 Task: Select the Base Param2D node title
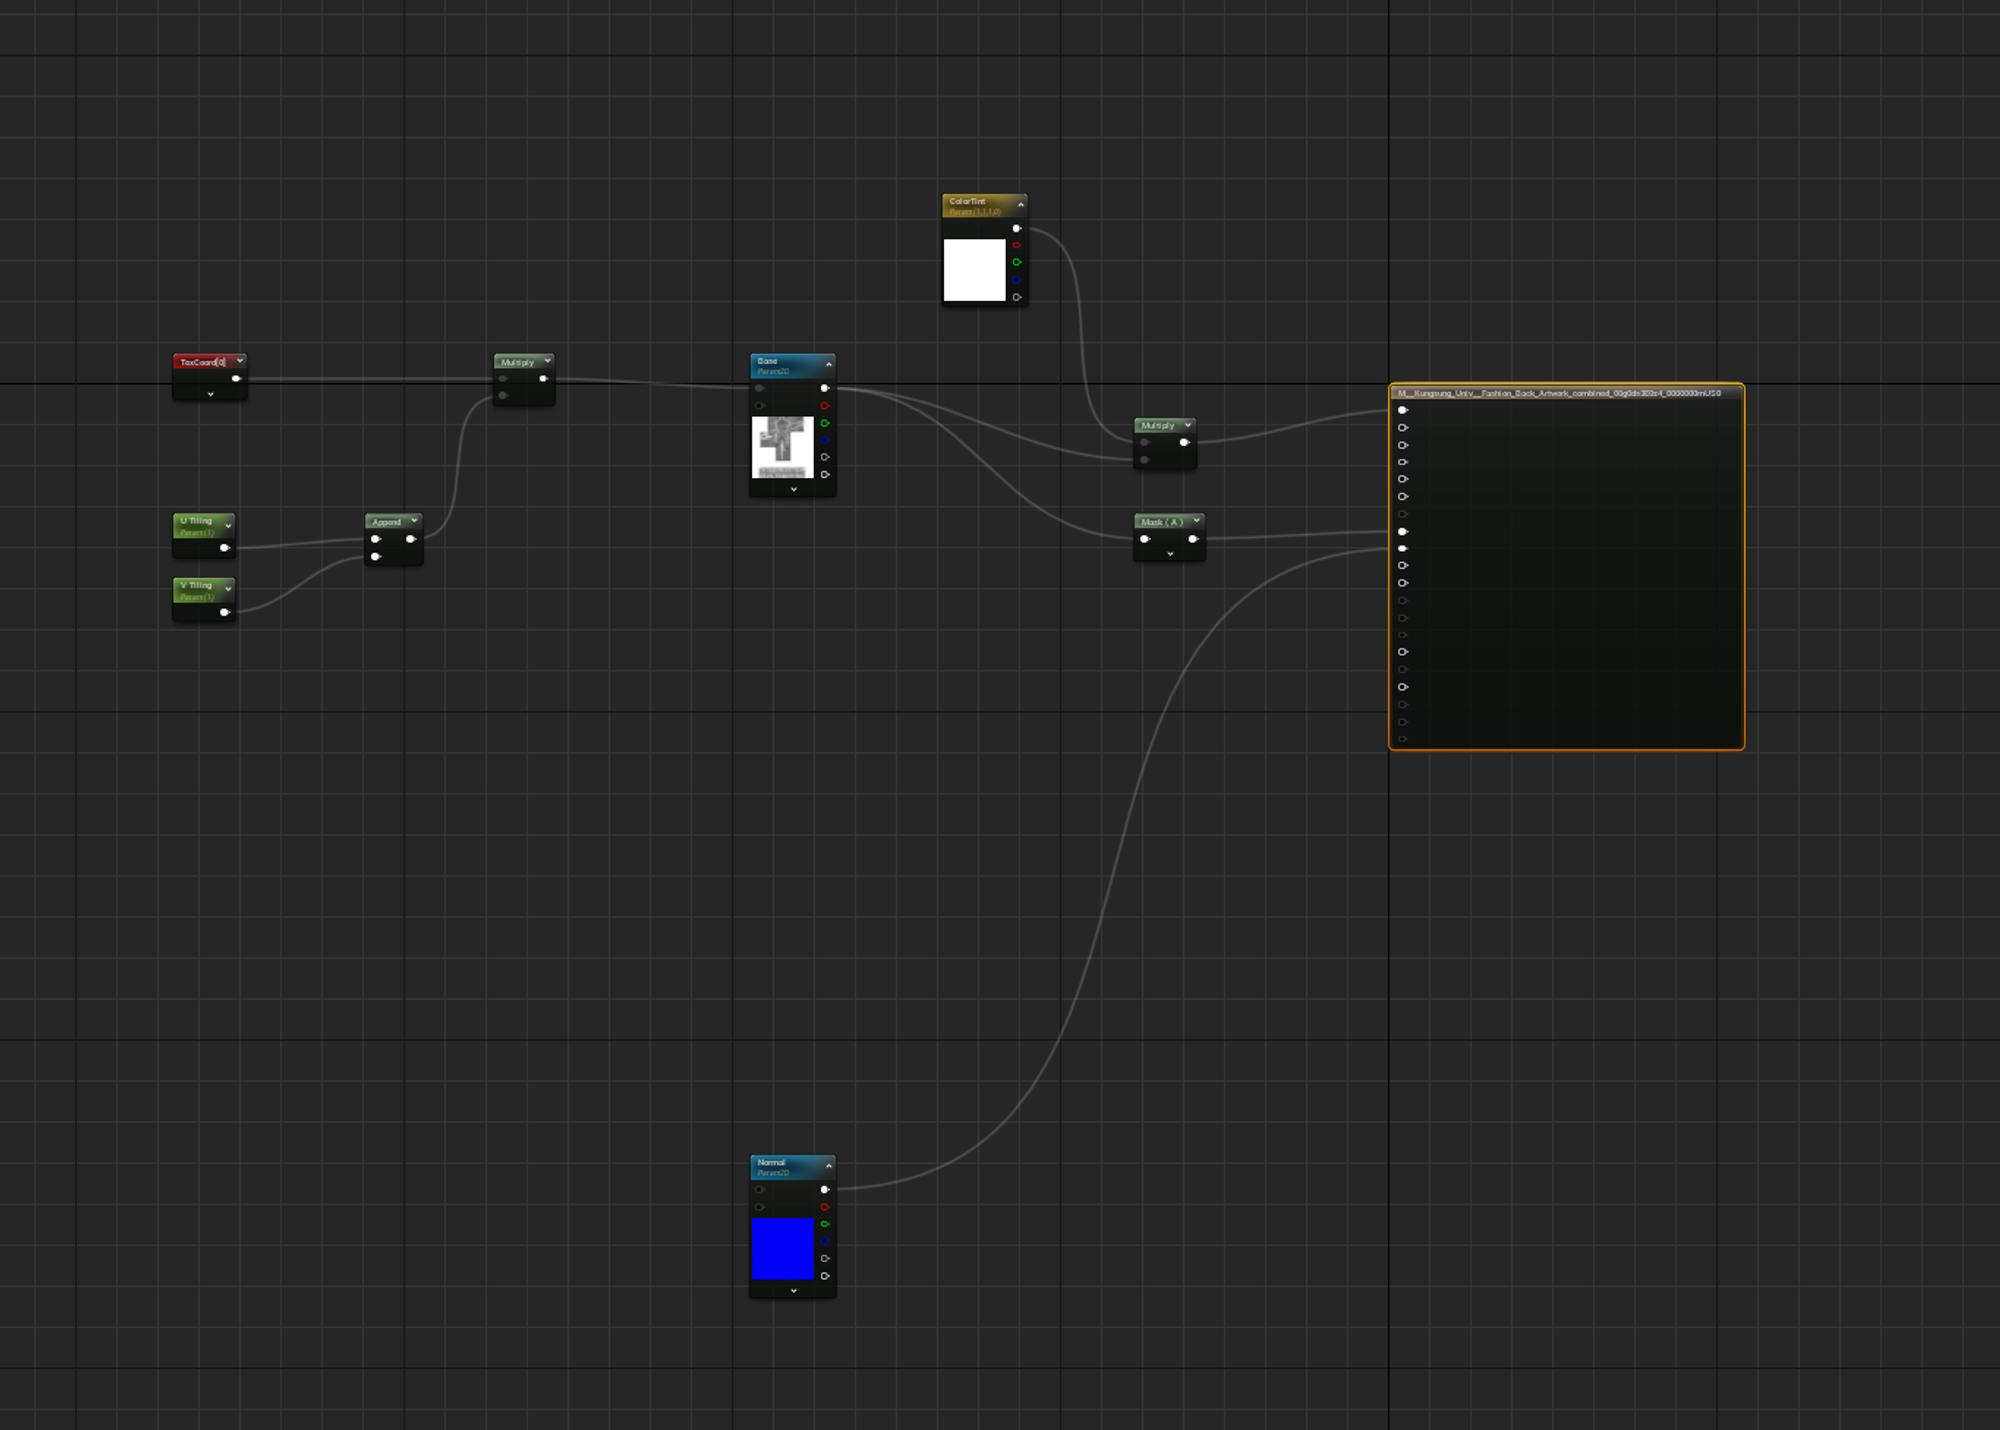768,361
